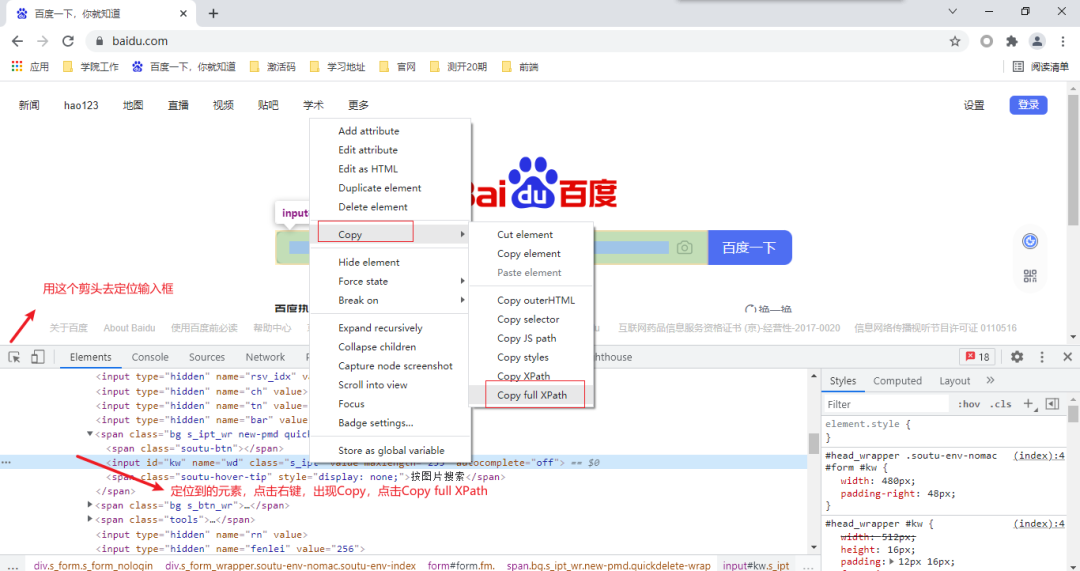Expand the span class tools node
This screenshot has height=571, width=1080.
[x=90, y=519]
